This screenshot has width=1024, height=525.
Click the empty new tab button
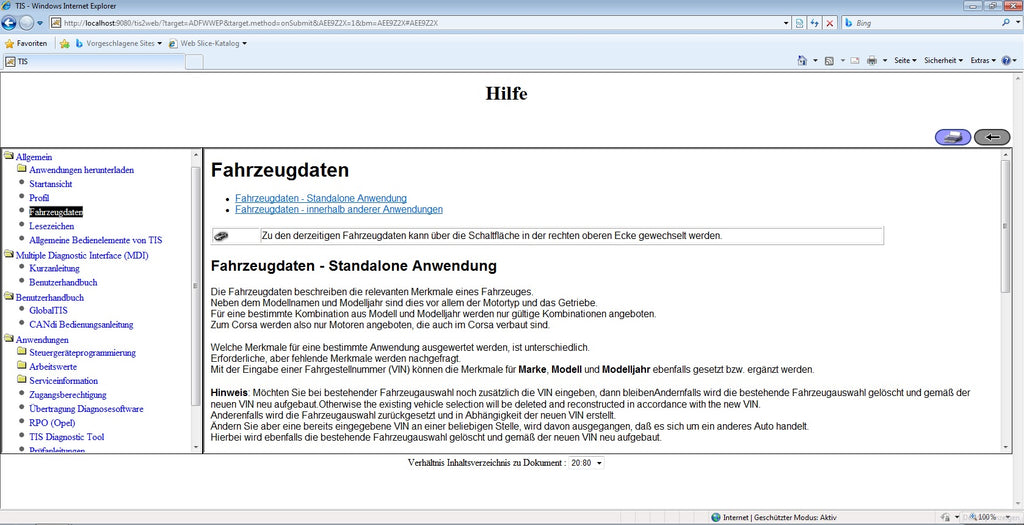click(195, 61)
